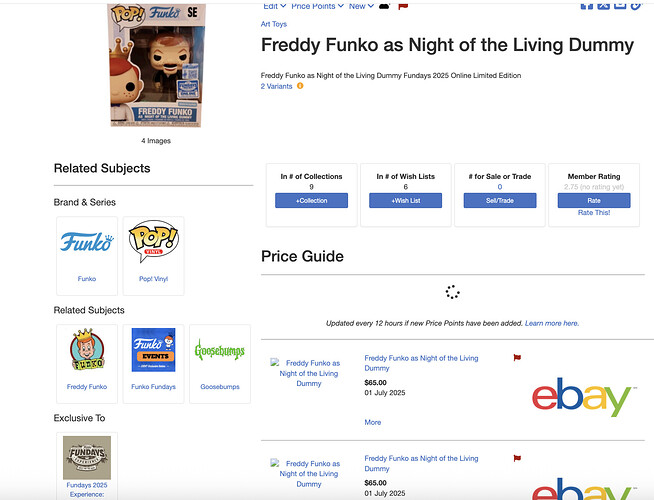
Task: Click the red flag icon near New menu
Action: [x=403, y=6]
